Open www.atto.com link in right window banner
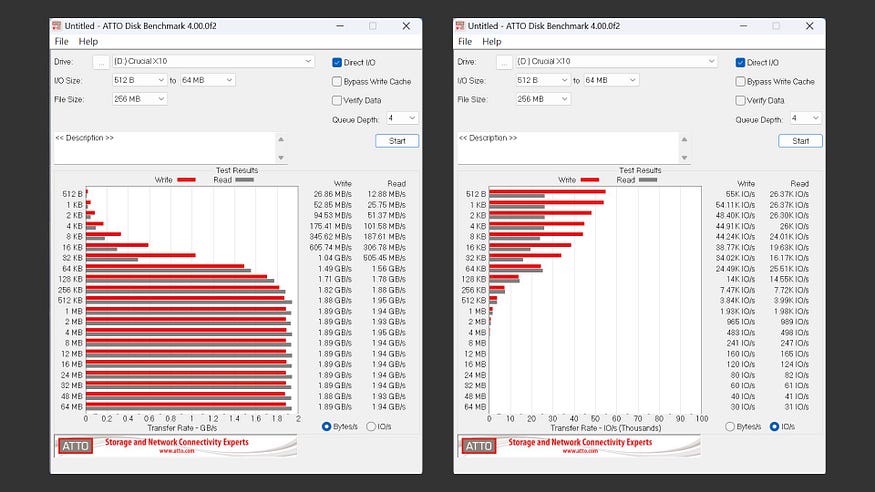This screenshot has width=875, height=492. tap(580, 451)
